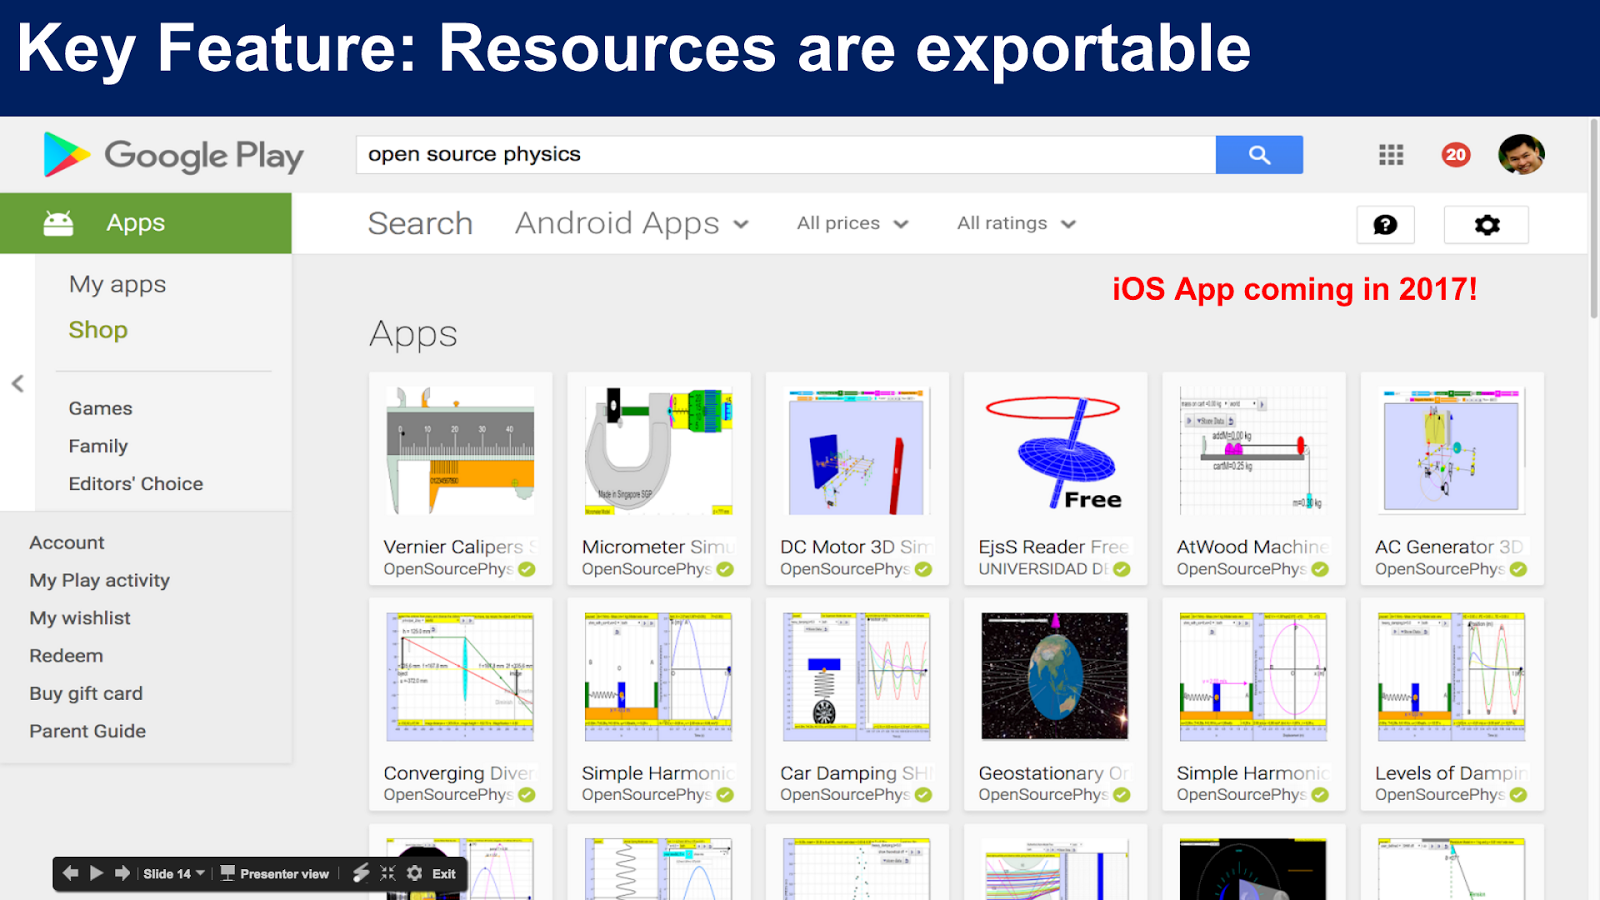Open the Vernier Calipers app thumbnail
The height and width of the screenshot is (900, 1600).
[460, 451]
